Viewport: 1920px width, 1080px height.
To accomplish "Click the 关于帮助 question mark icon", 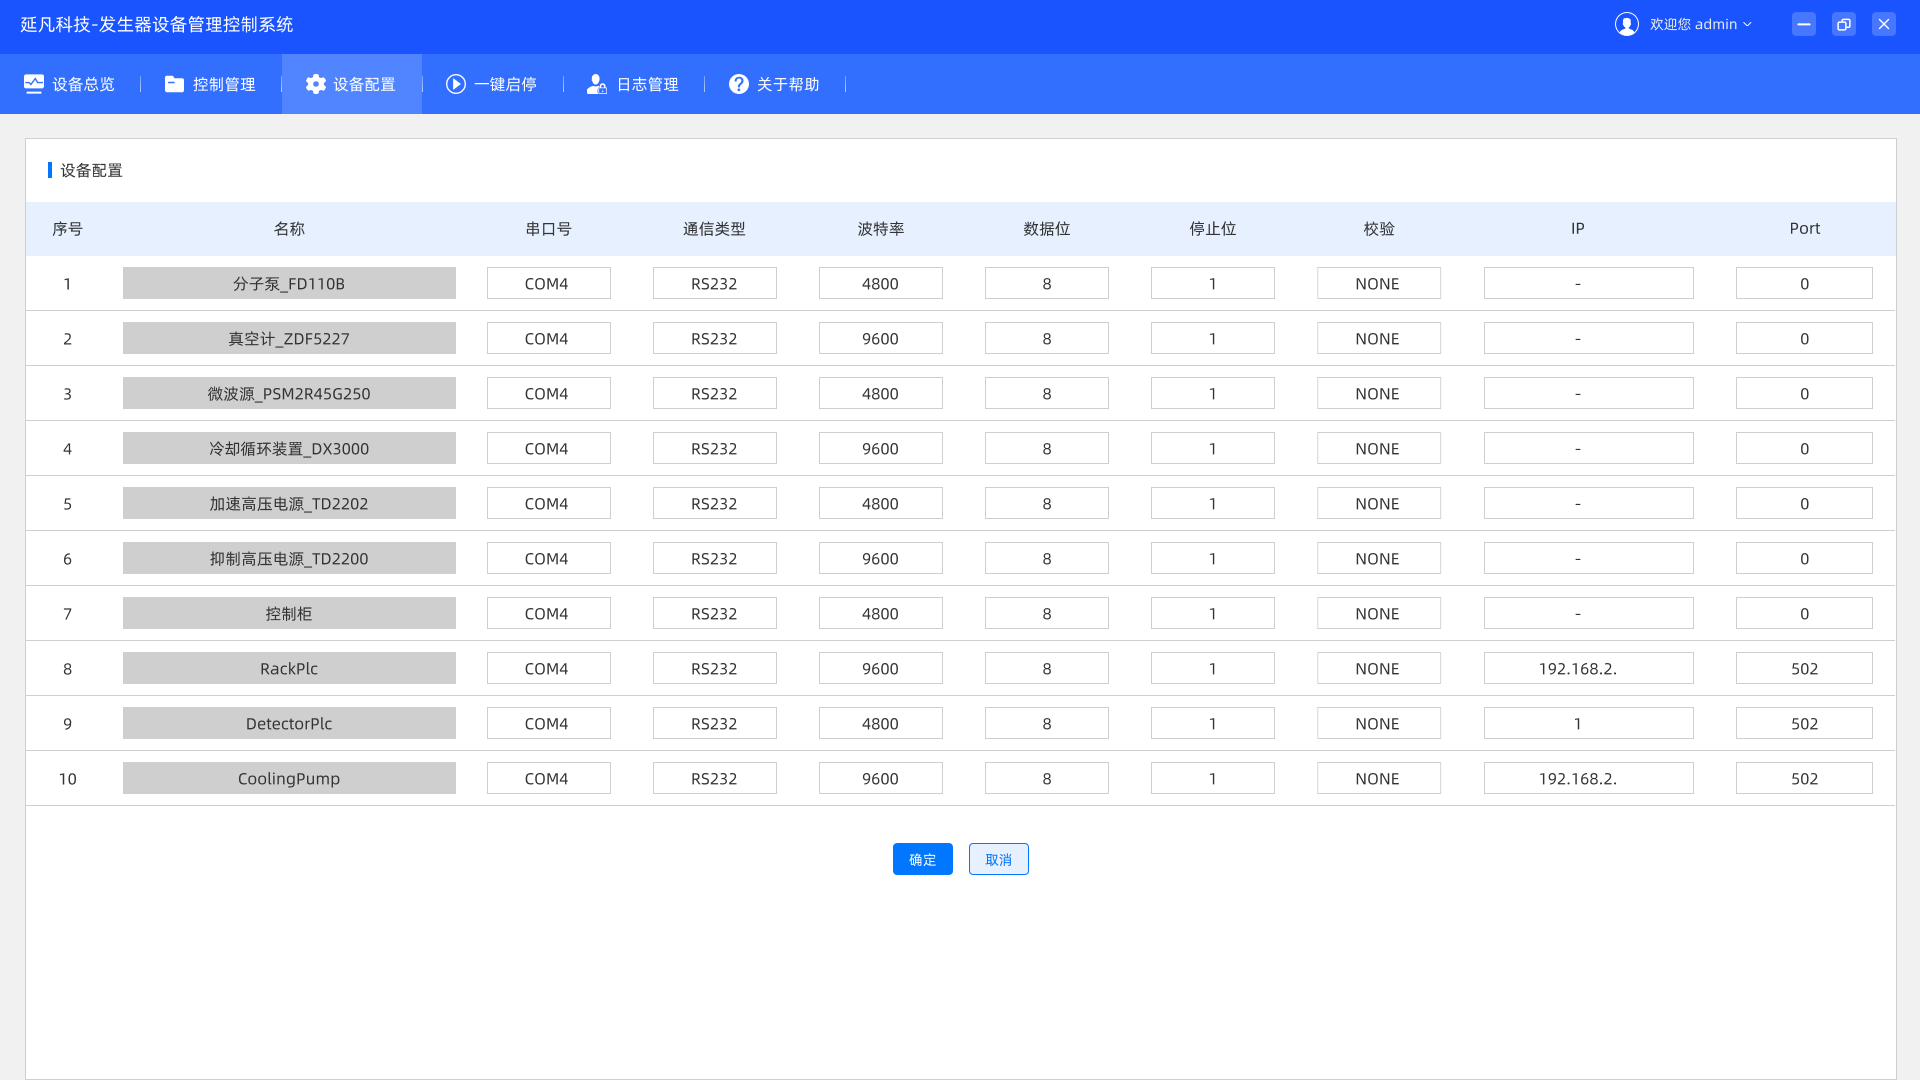I will pyautogui.click(x=738, y=84).
